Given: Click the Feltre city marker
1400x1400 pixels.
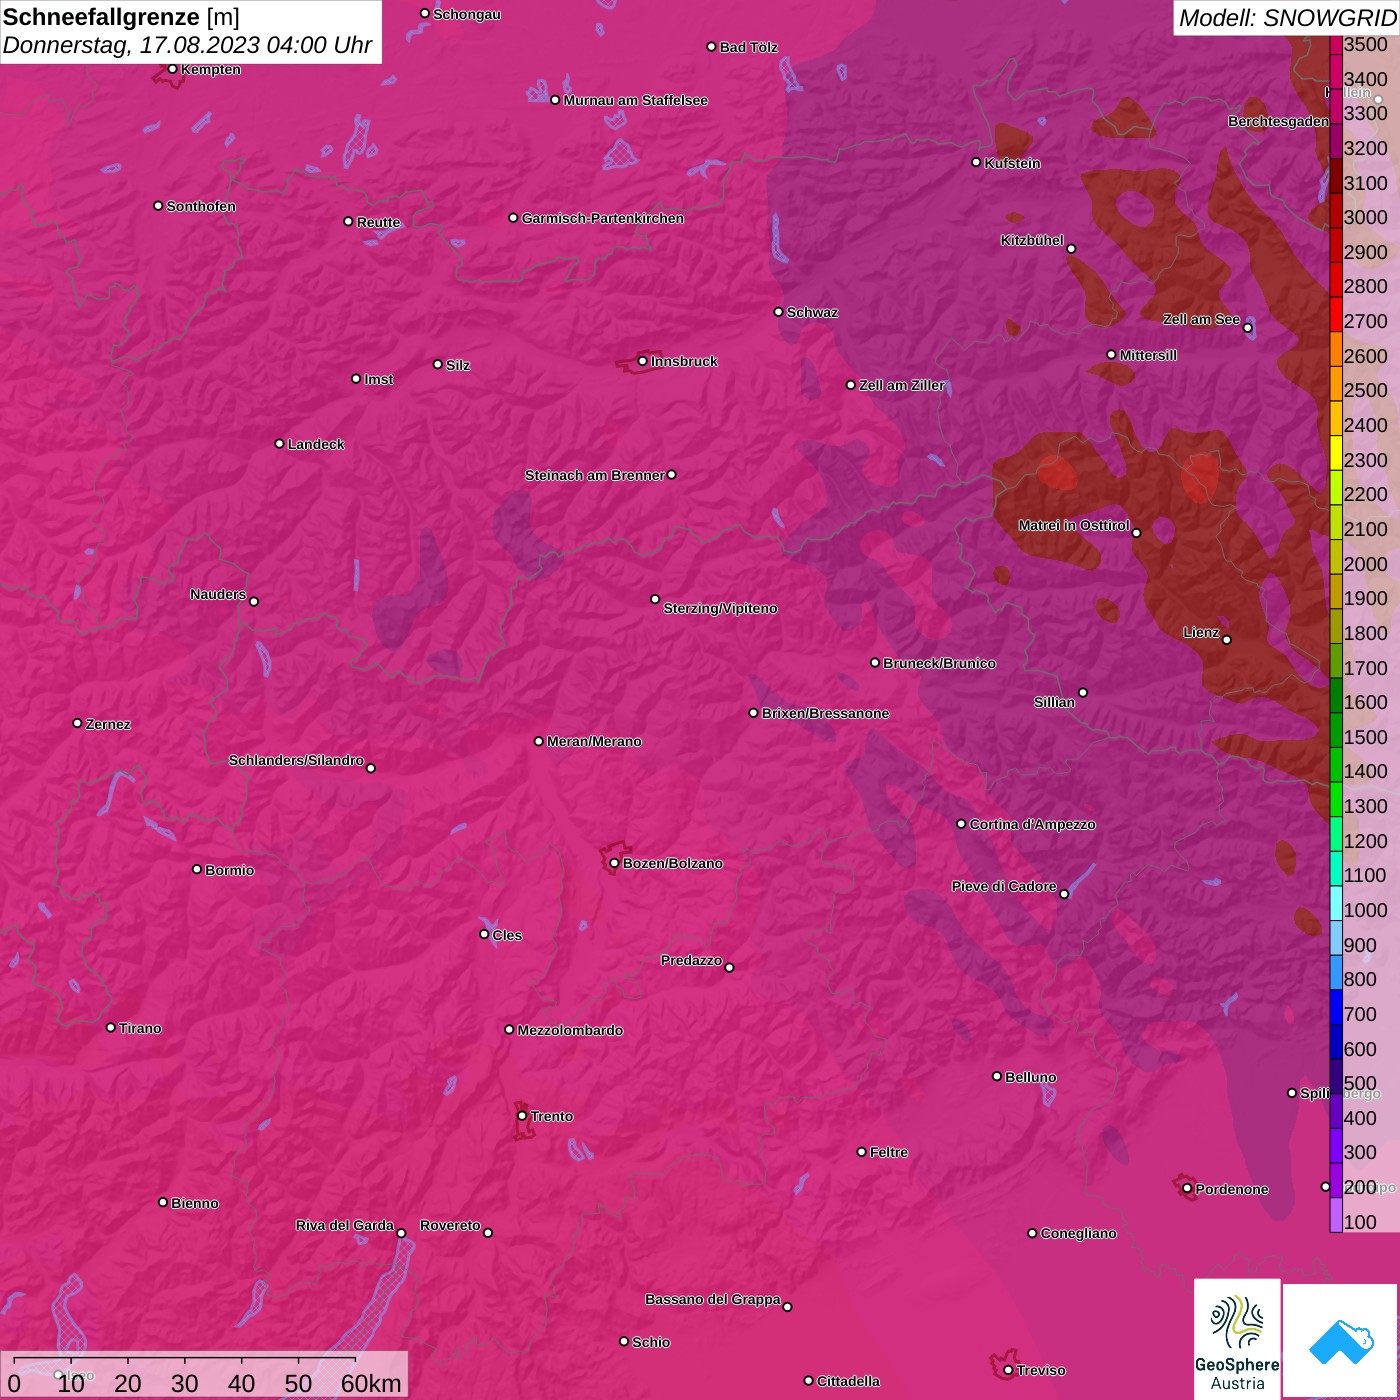Looking at the screenshot, I should pyautogui.click(x=861, y=1152).
